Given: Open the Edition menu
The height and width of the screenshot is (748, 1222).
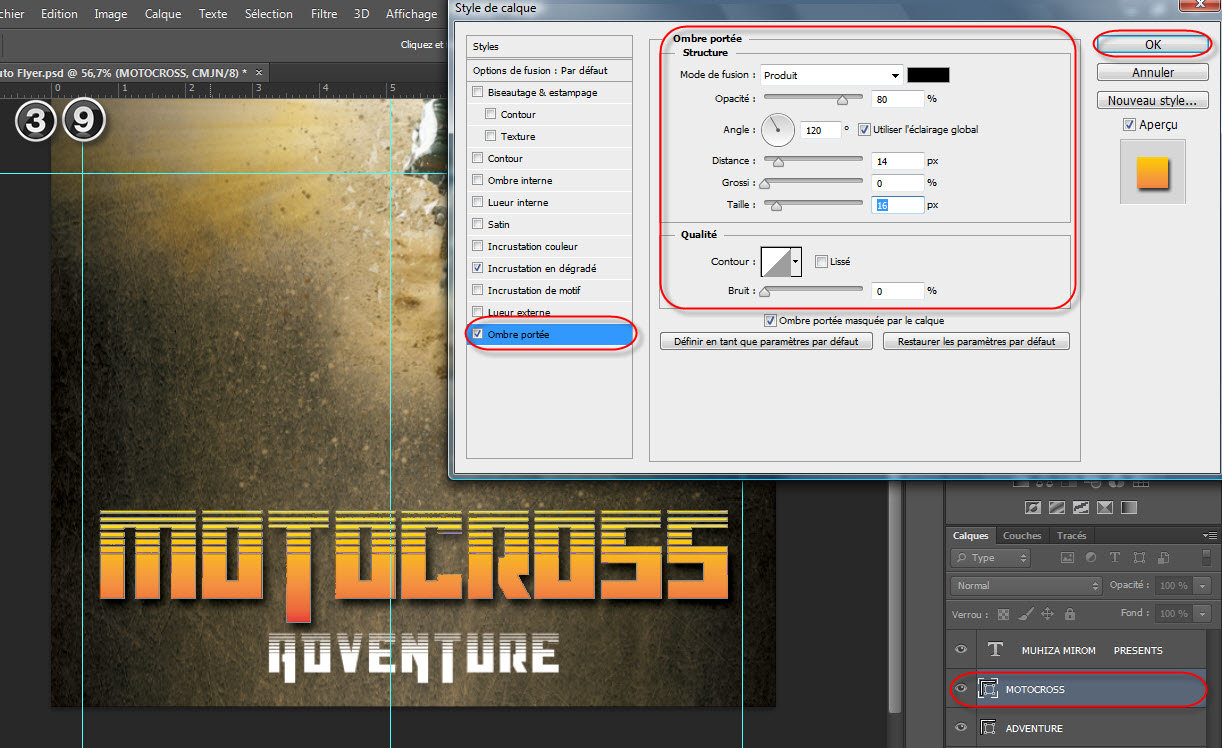Looking at the screenshot, I should click(59, 14).
